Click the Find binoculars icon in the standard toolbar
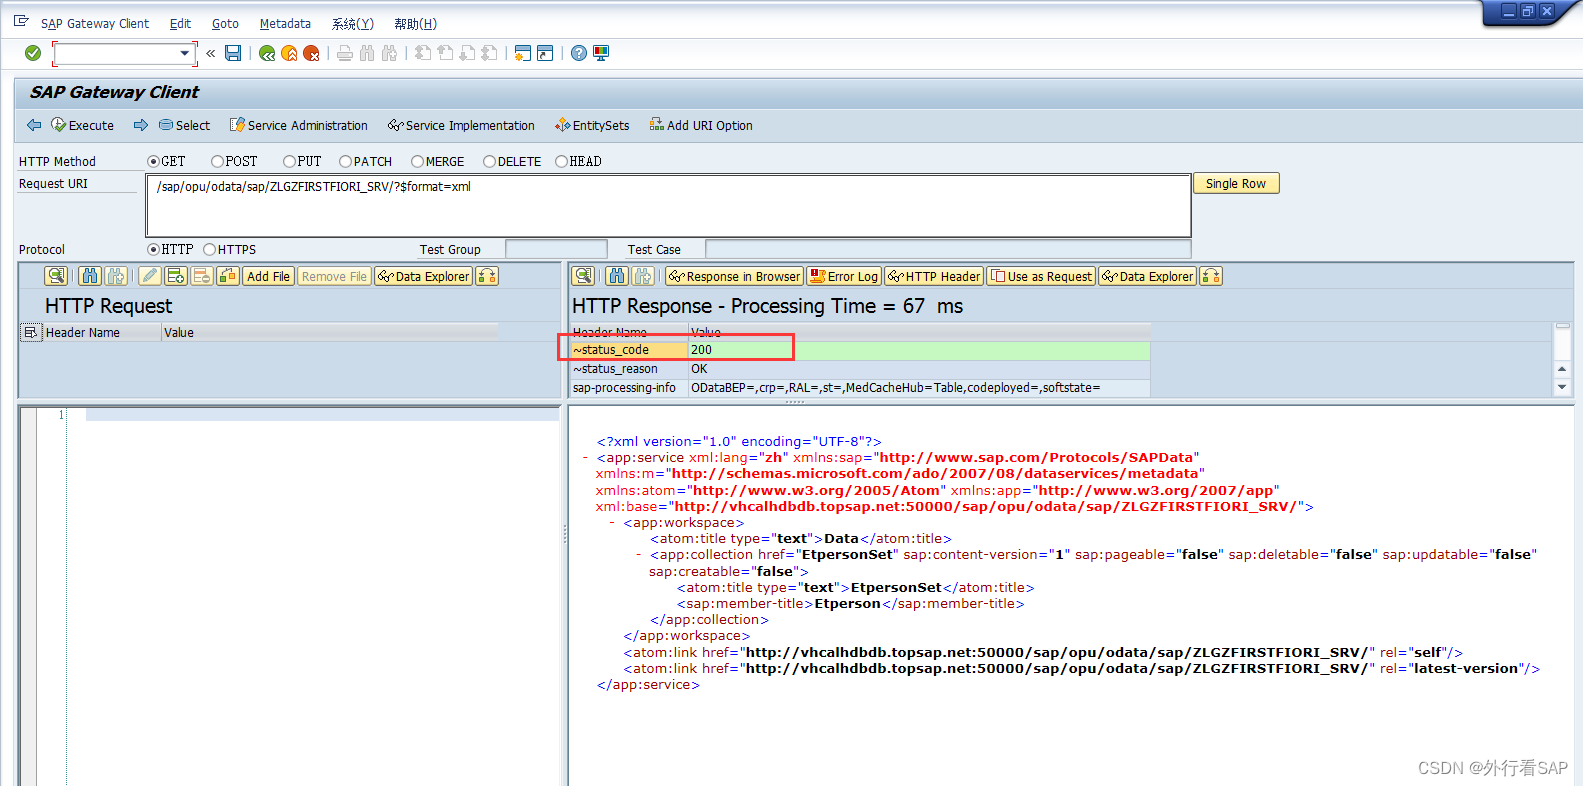Viewport: 1583px width, 786px height. click(x=367, y=53)
